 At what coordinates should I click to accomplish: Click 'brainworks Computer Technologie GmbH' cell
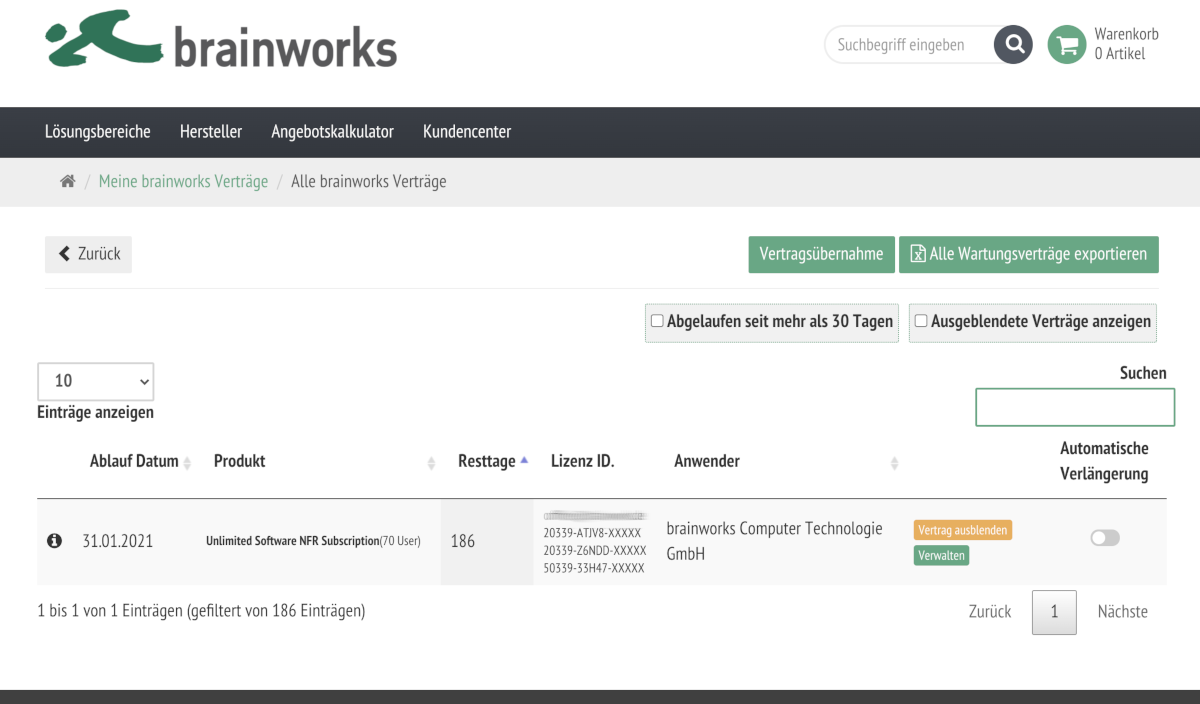pyautogui.click(x=775, y=541)
